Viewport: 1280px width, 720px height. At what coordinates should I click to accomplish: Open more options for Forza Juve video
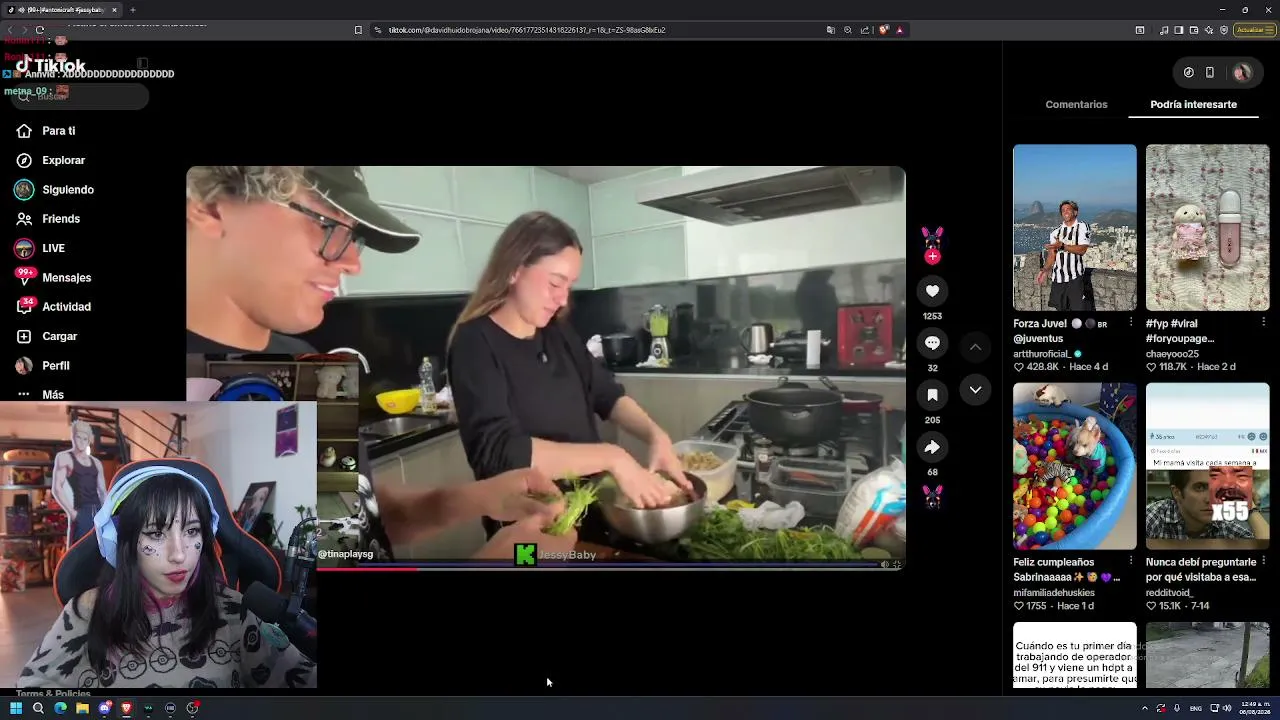point(1131,322)
